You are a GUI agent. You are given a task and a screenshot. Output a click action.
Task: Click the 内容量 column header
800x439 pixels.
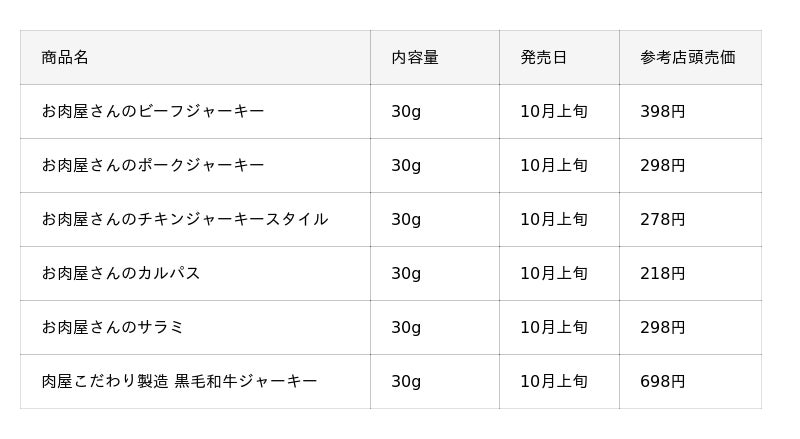point(415,58)
